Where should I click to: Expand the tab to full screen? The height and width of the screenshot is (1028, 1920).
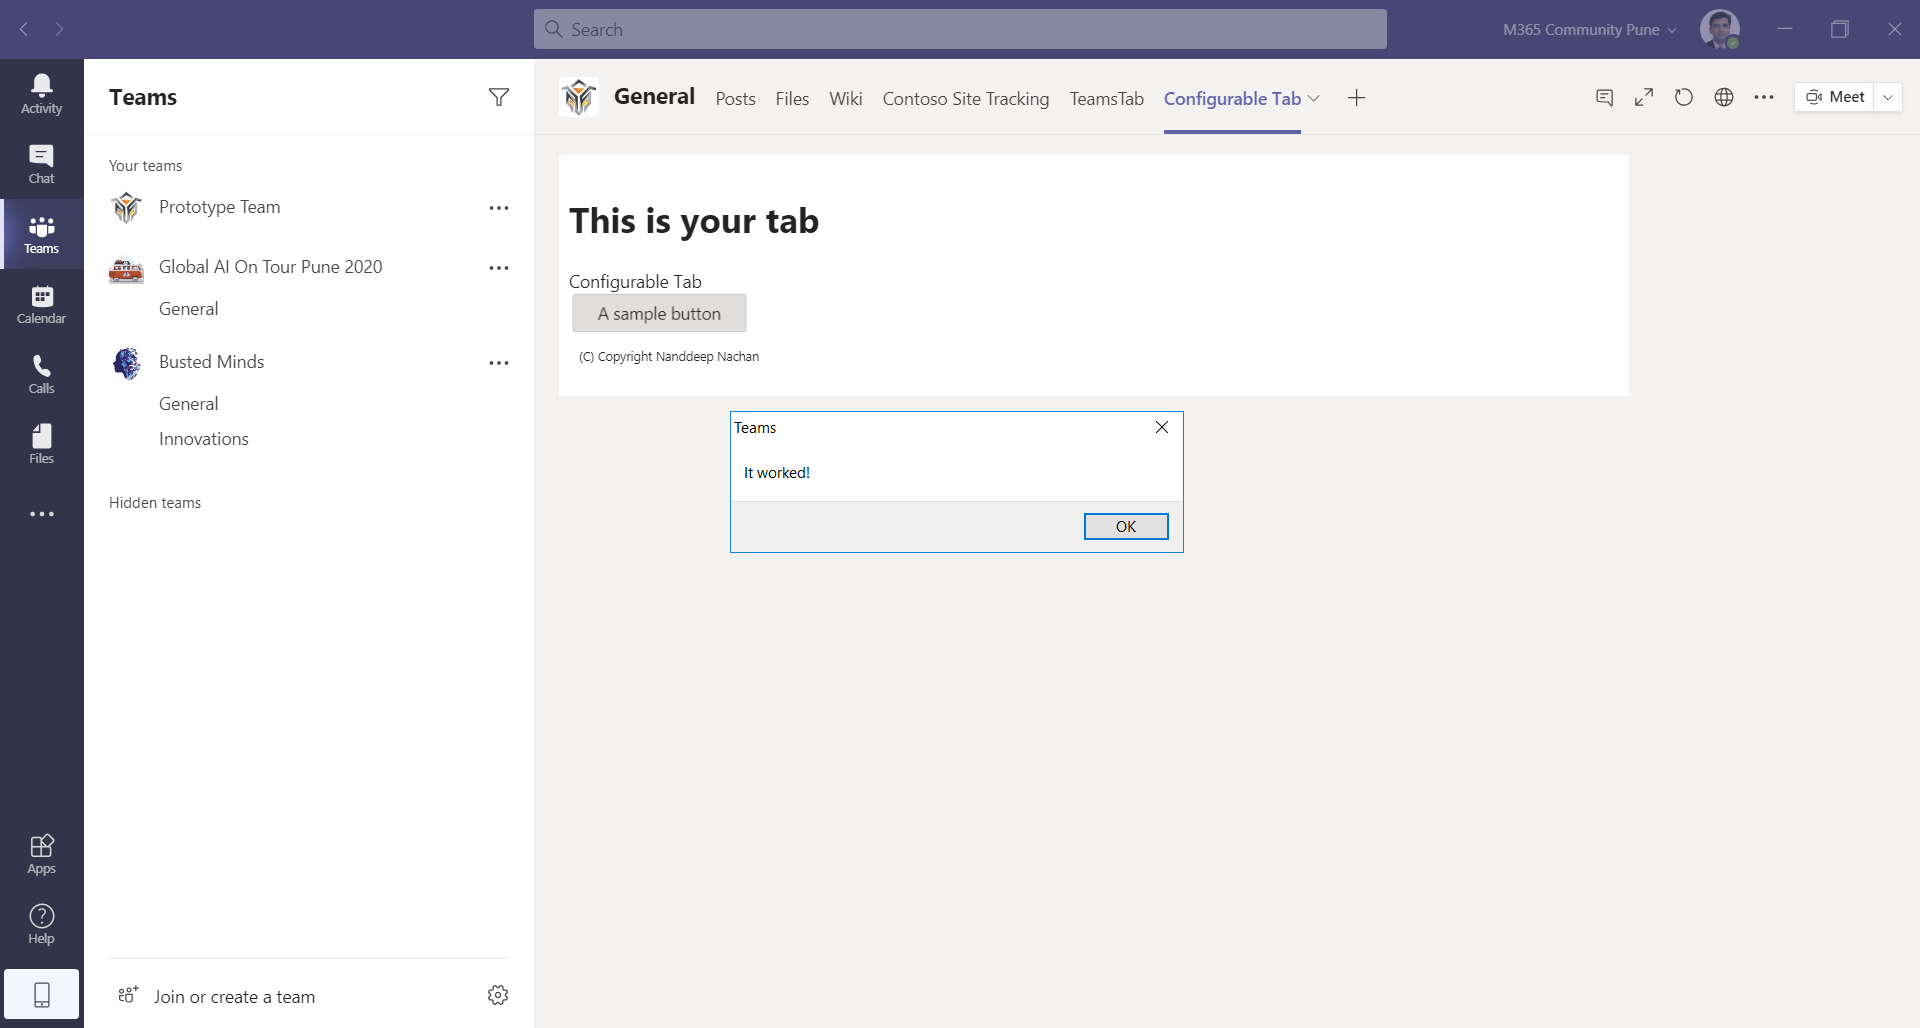click(1644, 97)
